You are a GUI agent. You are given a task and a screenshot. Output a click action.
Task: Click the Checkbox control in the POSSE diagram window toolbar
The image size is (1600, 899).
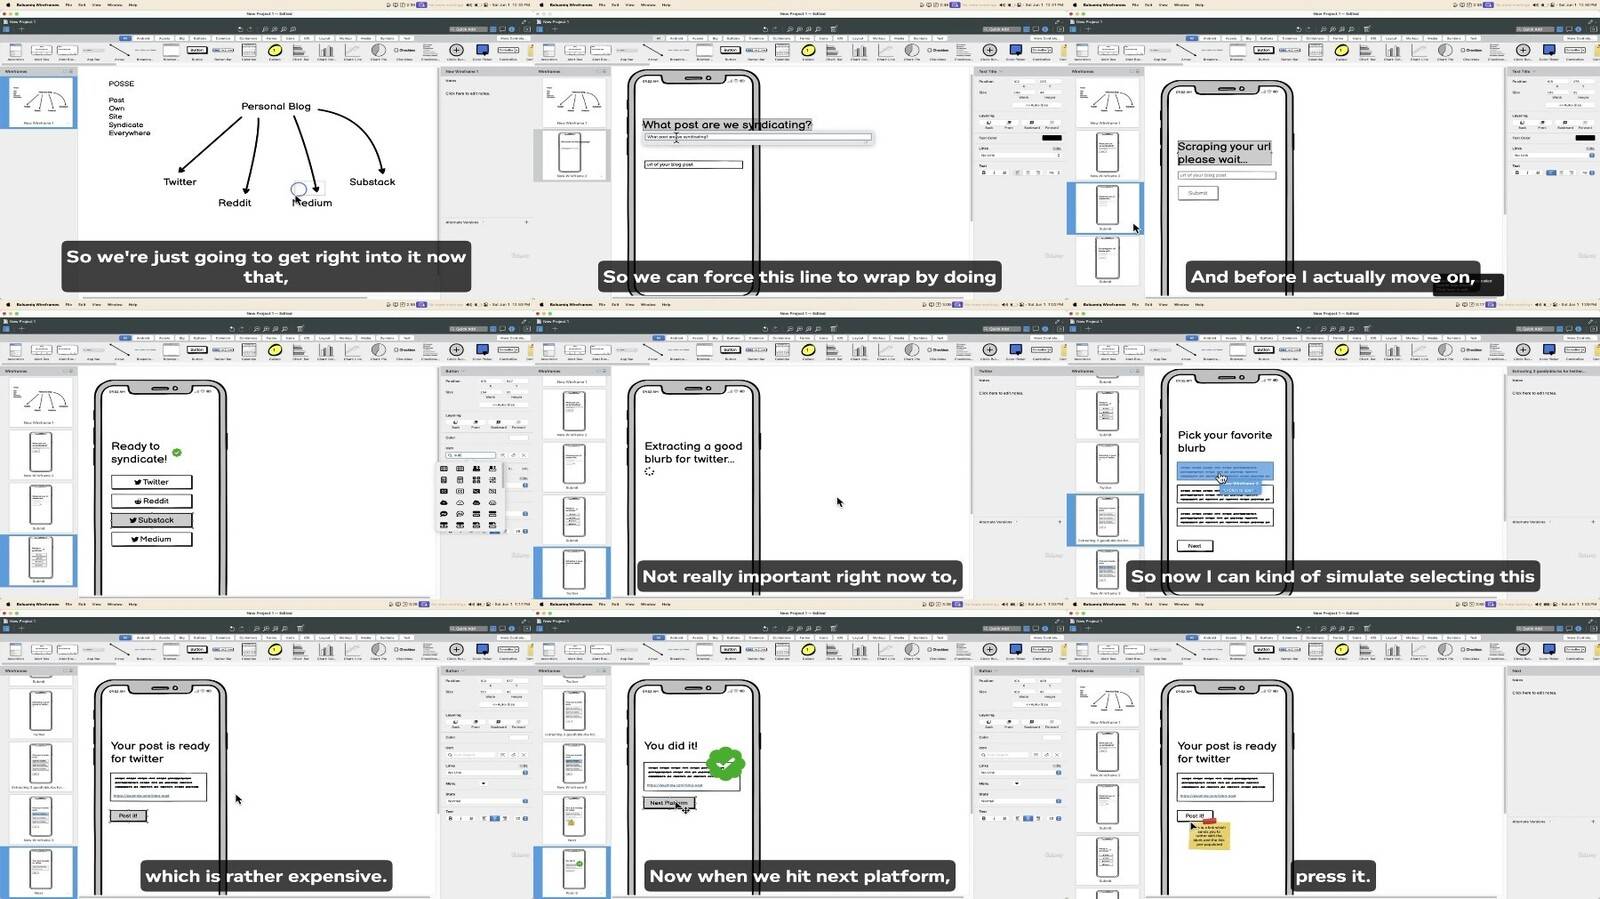point(405,50)
